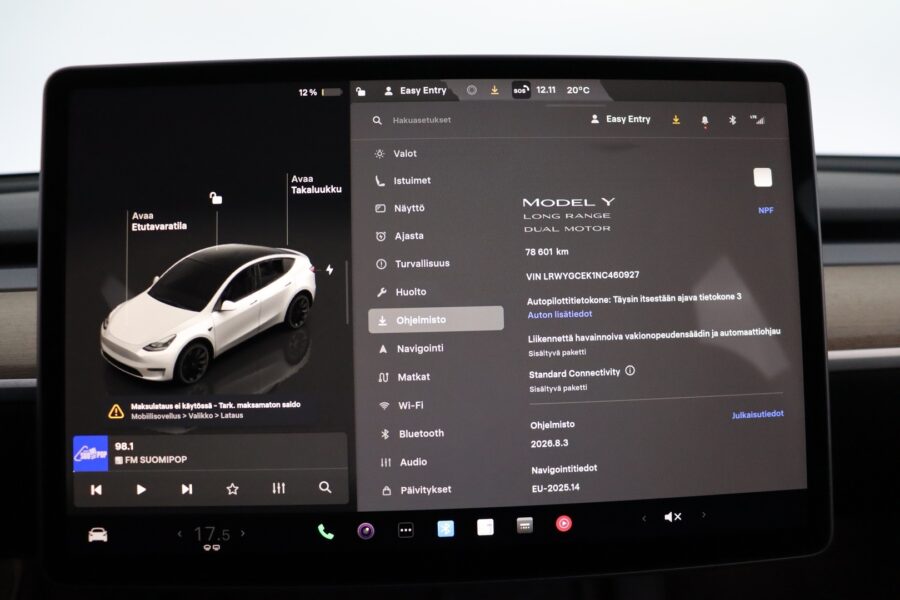Open notifications bell icon
The height and width of the screenshot is (600, 900).
tap(705, 121)
